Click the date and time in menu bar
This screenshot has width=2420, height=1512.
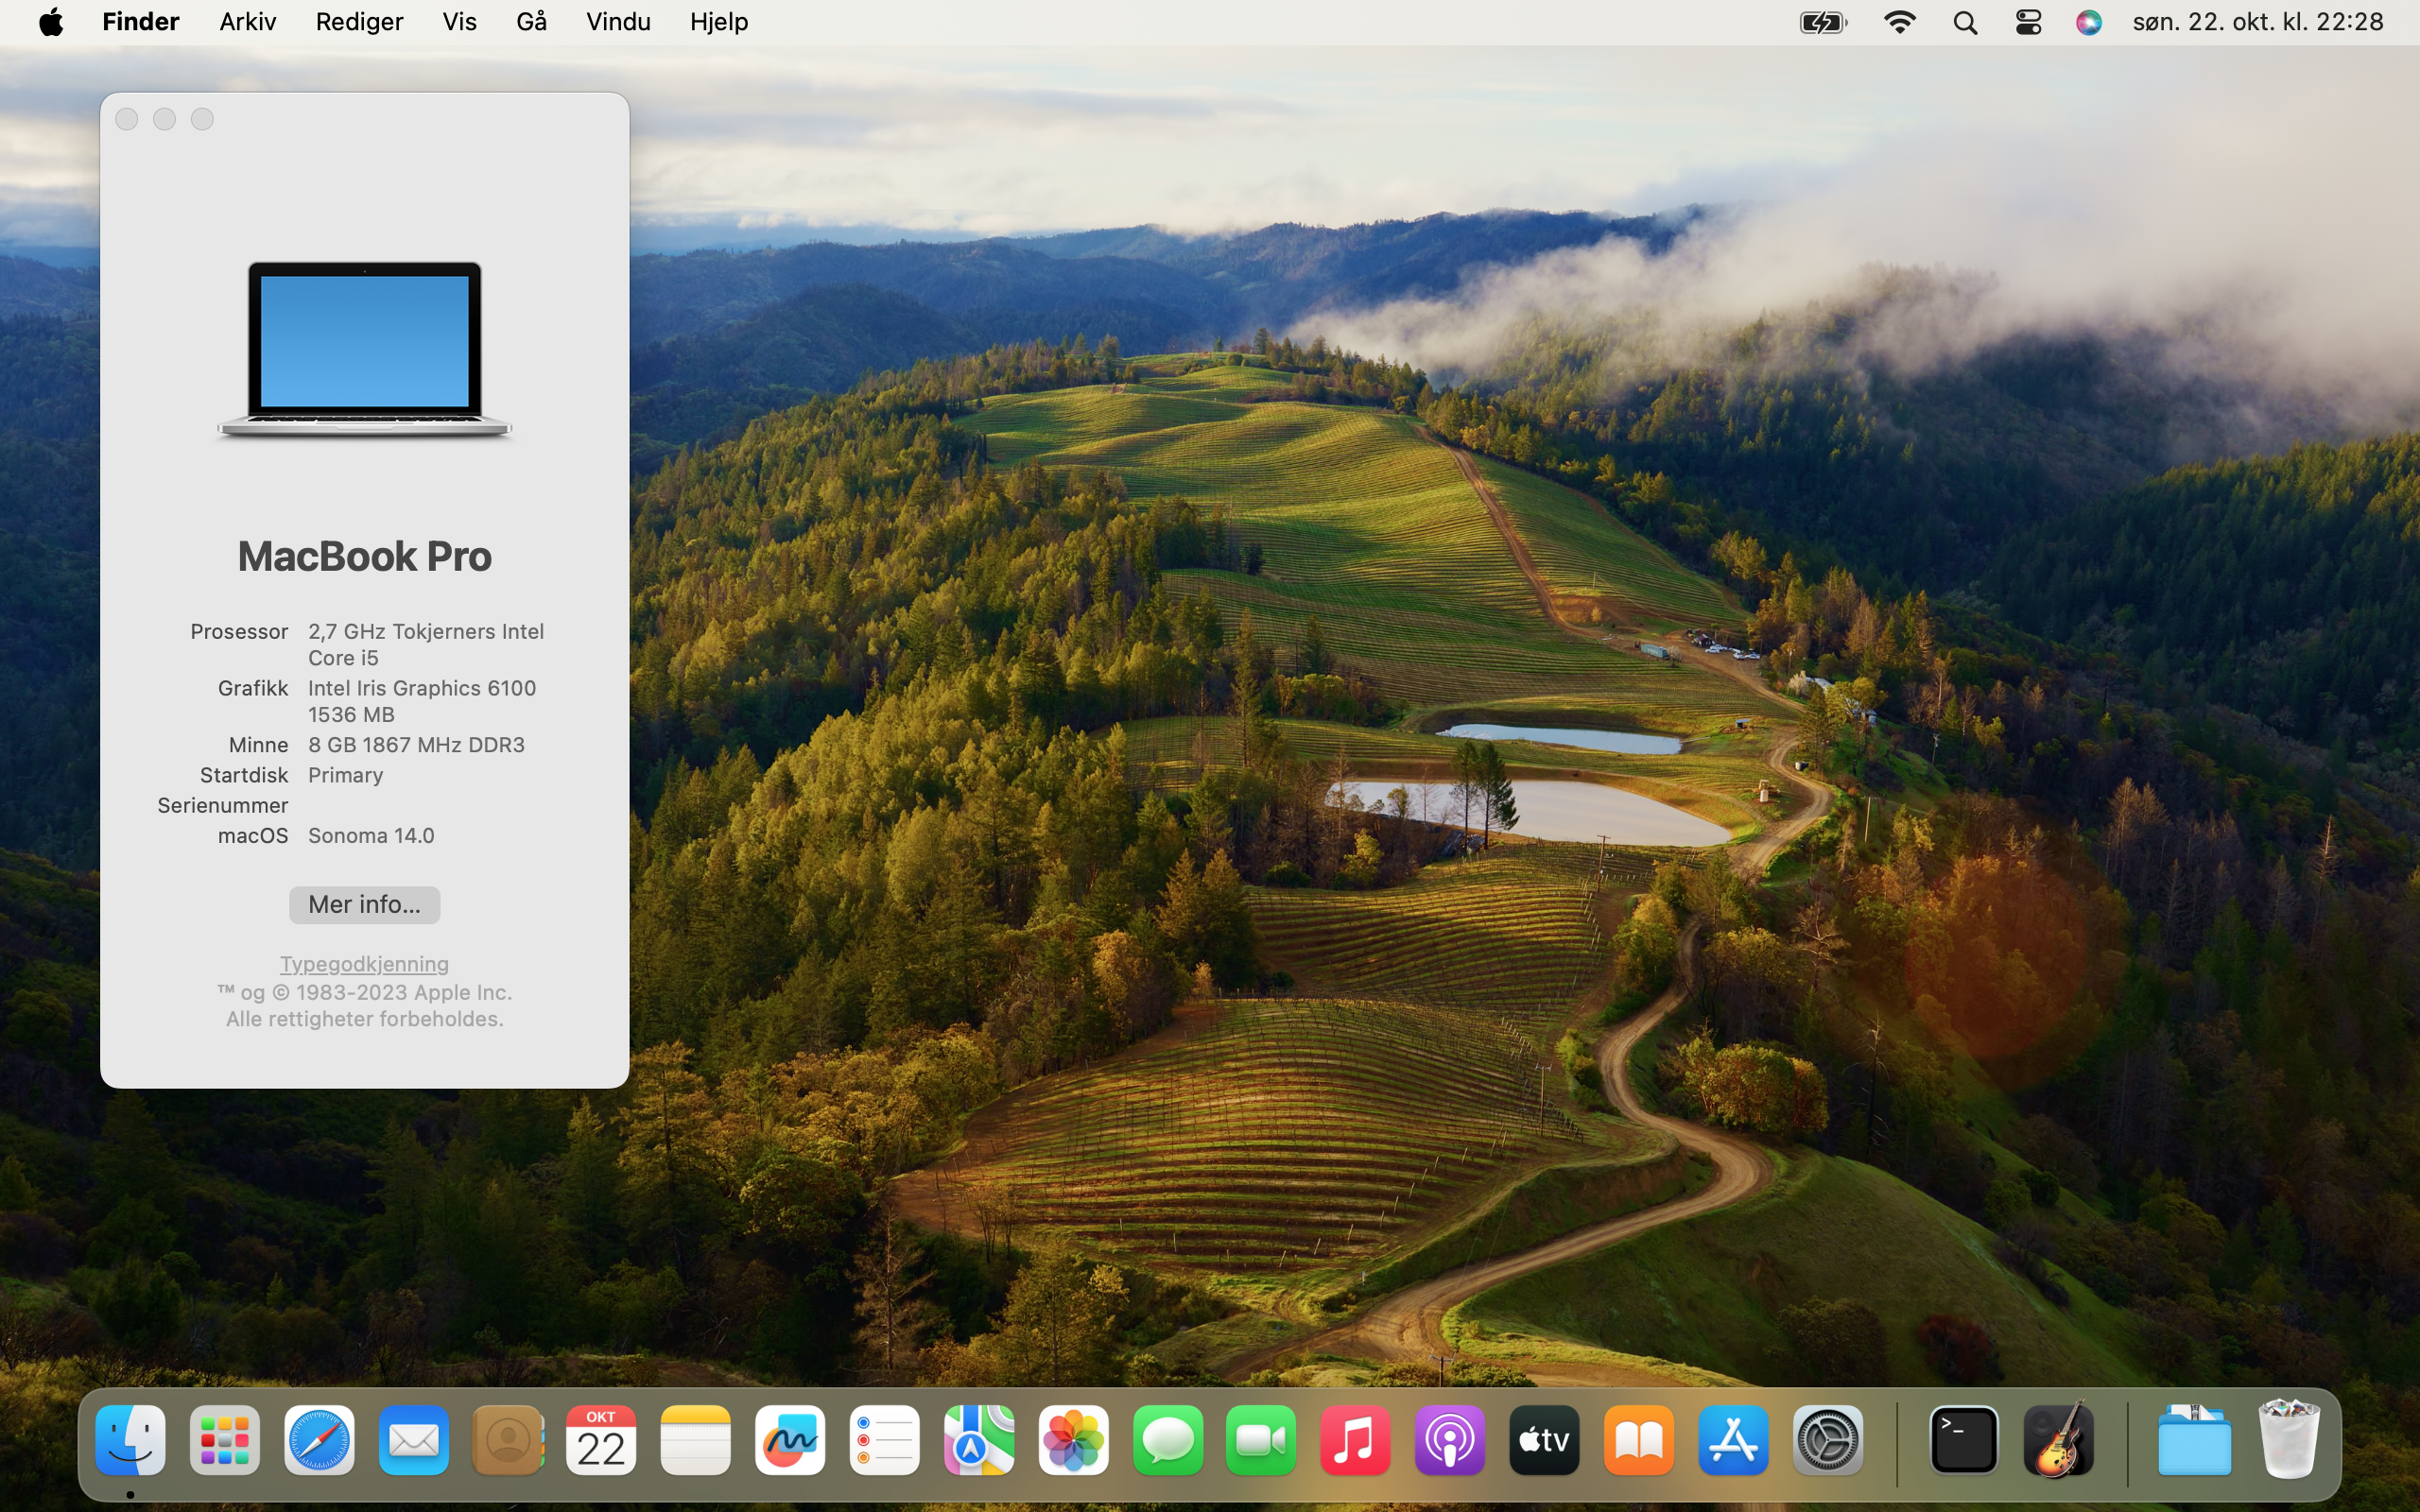coord(2258,22)
